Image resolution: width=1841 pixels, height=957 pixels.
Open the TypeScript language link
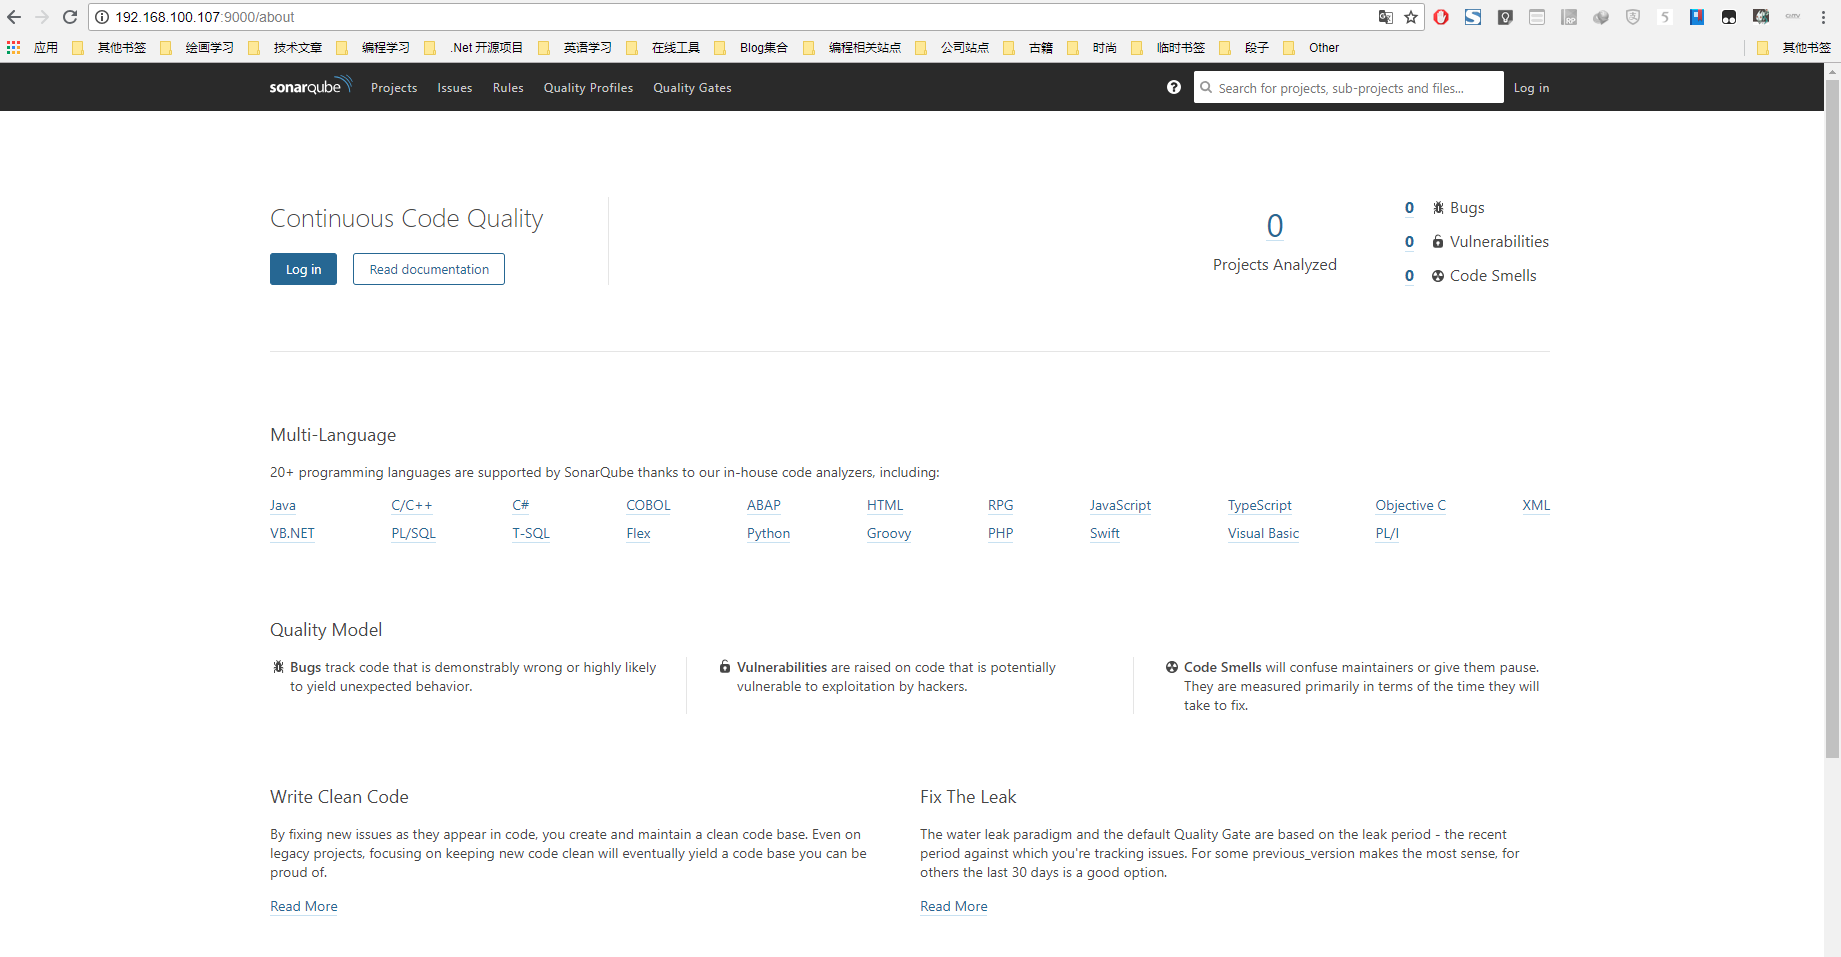click(x=1260, y=506)
